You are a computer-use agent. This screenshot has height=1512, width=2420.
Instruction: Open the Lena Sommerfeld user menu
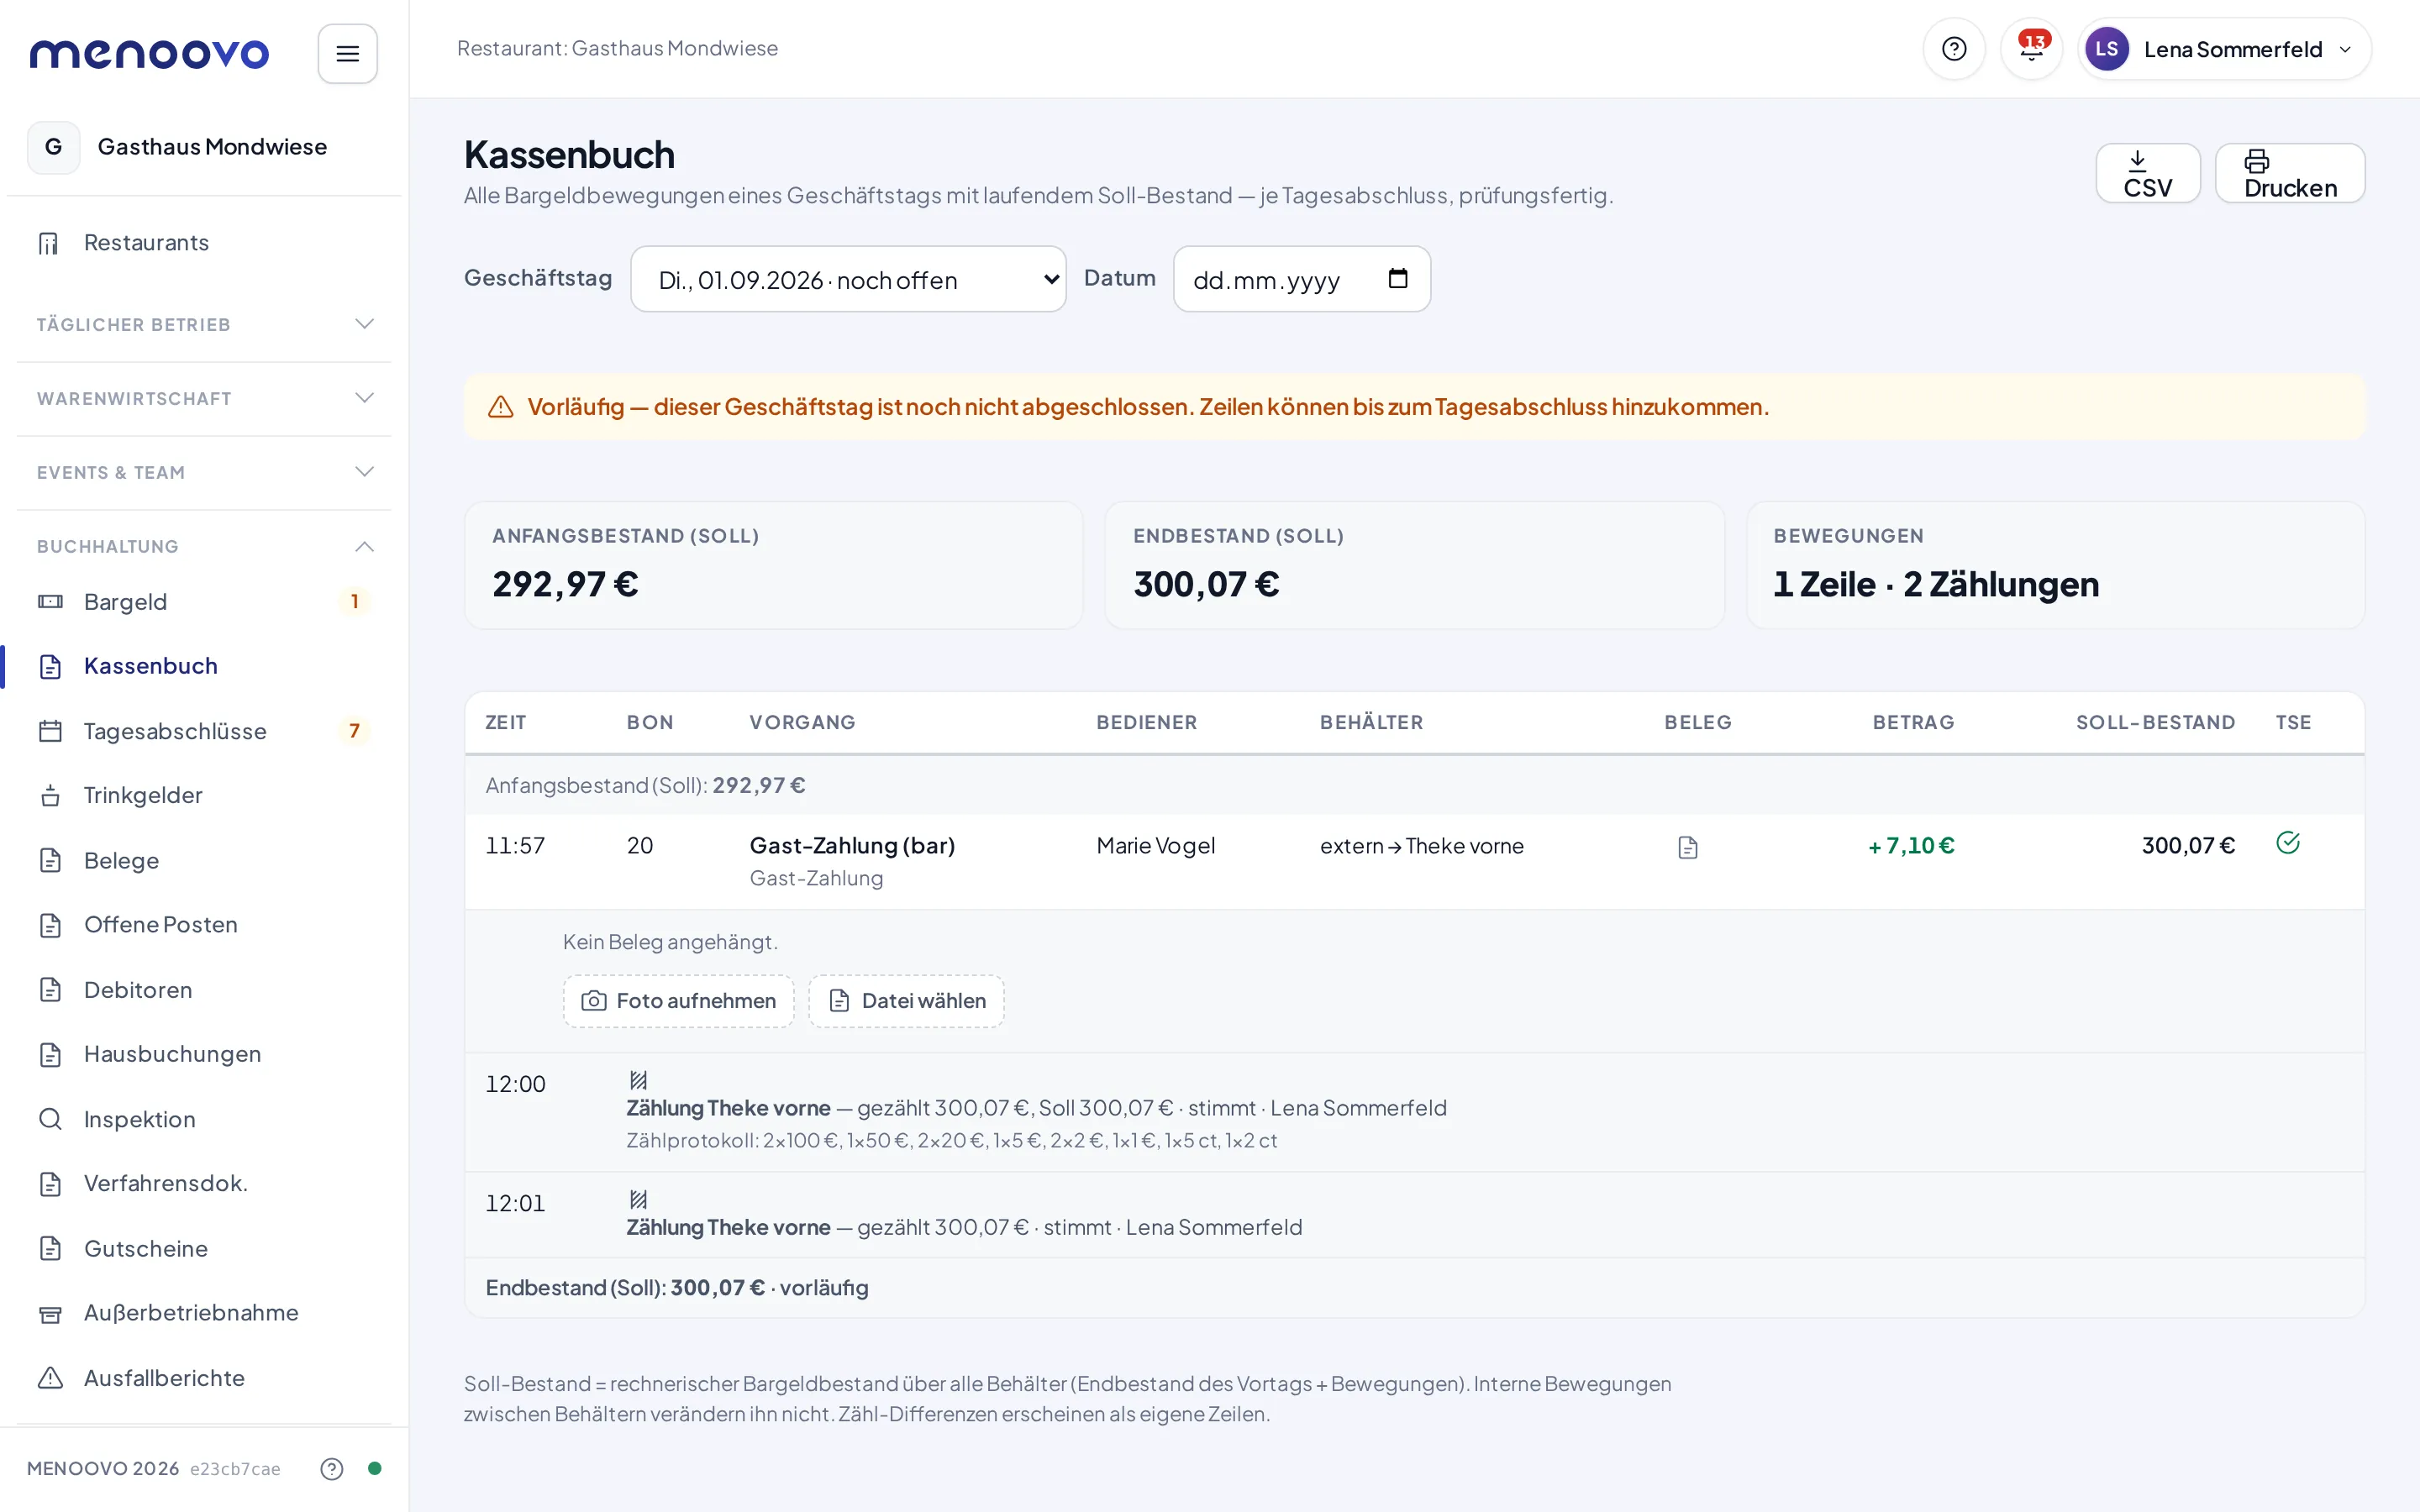point(2224,49)
